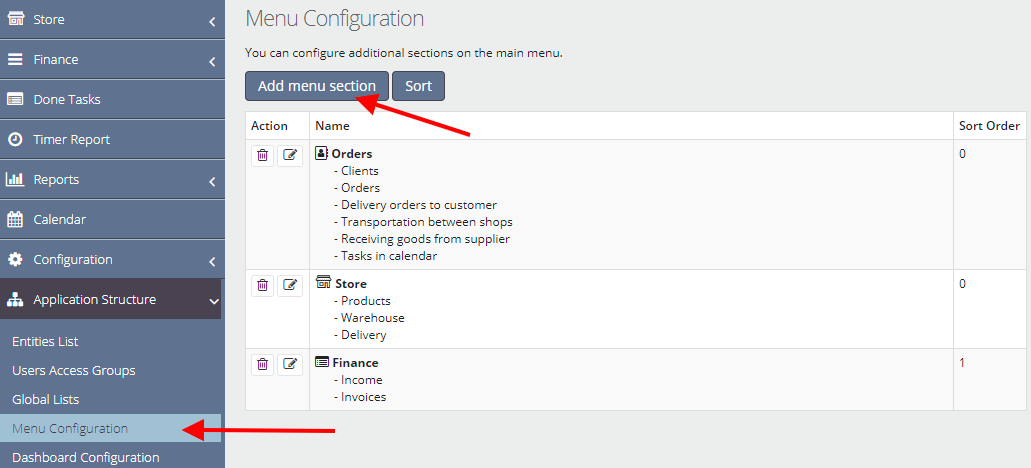Delete the Orders menu section
This screenshot has width=1031, height=468.
pos(262,155)
